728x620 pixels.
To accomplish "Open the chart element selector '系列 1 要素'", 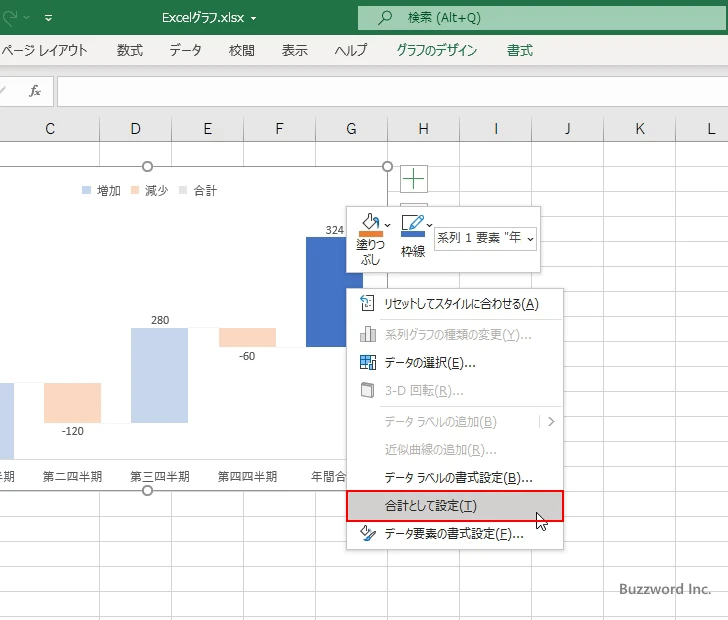I will (x=485, y=238).
